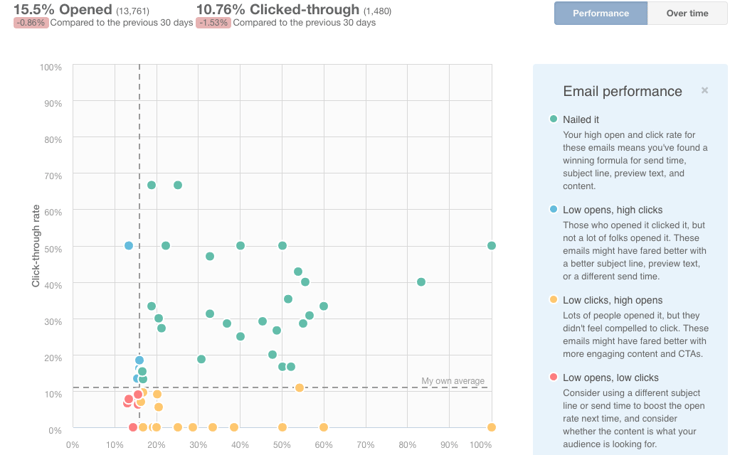Select yellow point at 100% opens, 0% clicks
The width and height of the screenshot is (735, 455).
pyautogui.click(x=492, y=428)
